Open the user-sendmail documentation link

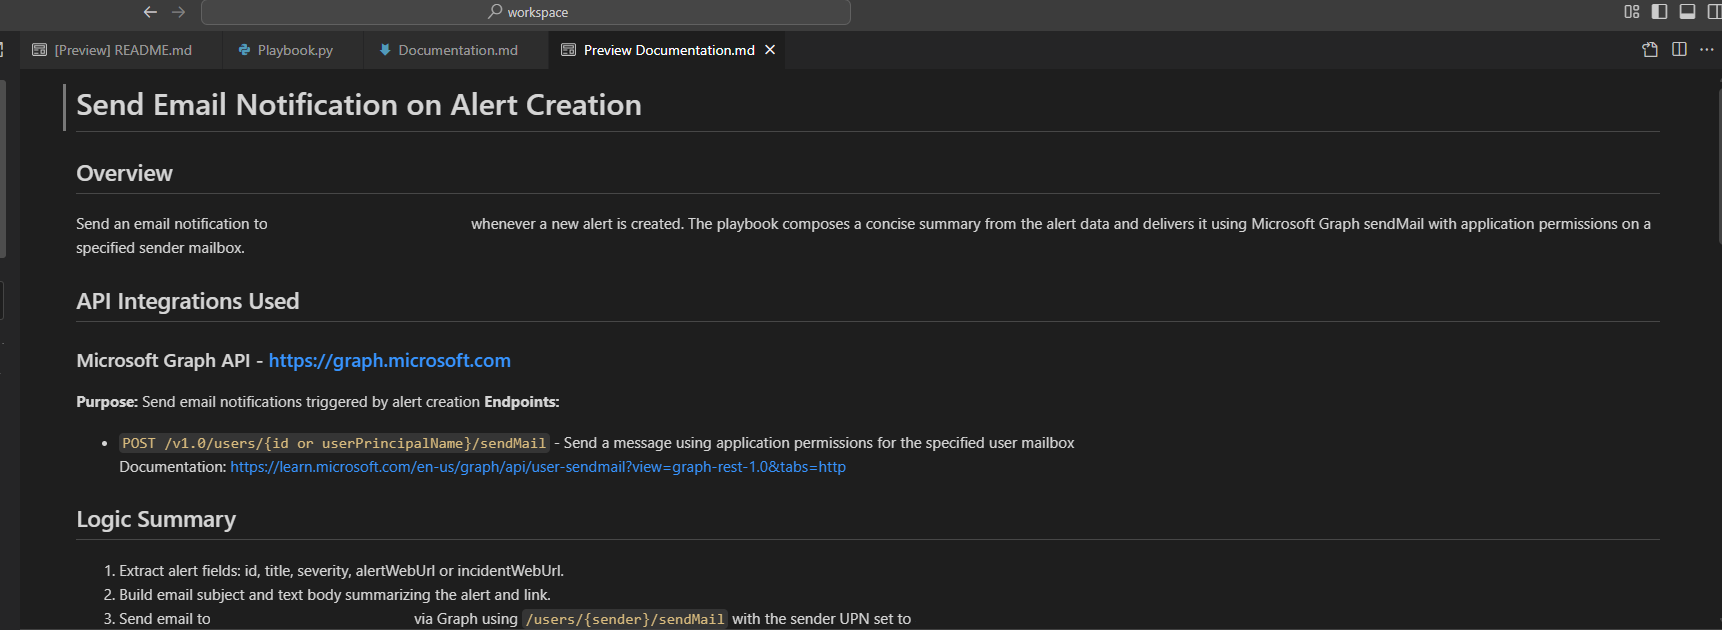tap(538, 467)
